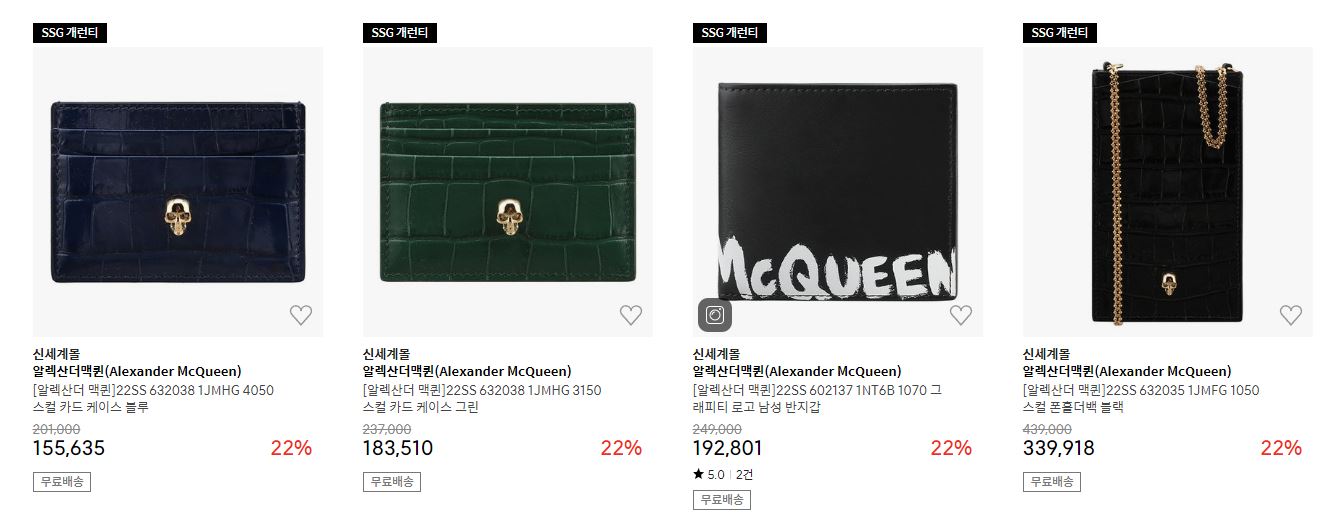Open the 5.0 star rating with 2건 reviews
The height and width of the screenshot is (519, 1324).
point(723,474)
